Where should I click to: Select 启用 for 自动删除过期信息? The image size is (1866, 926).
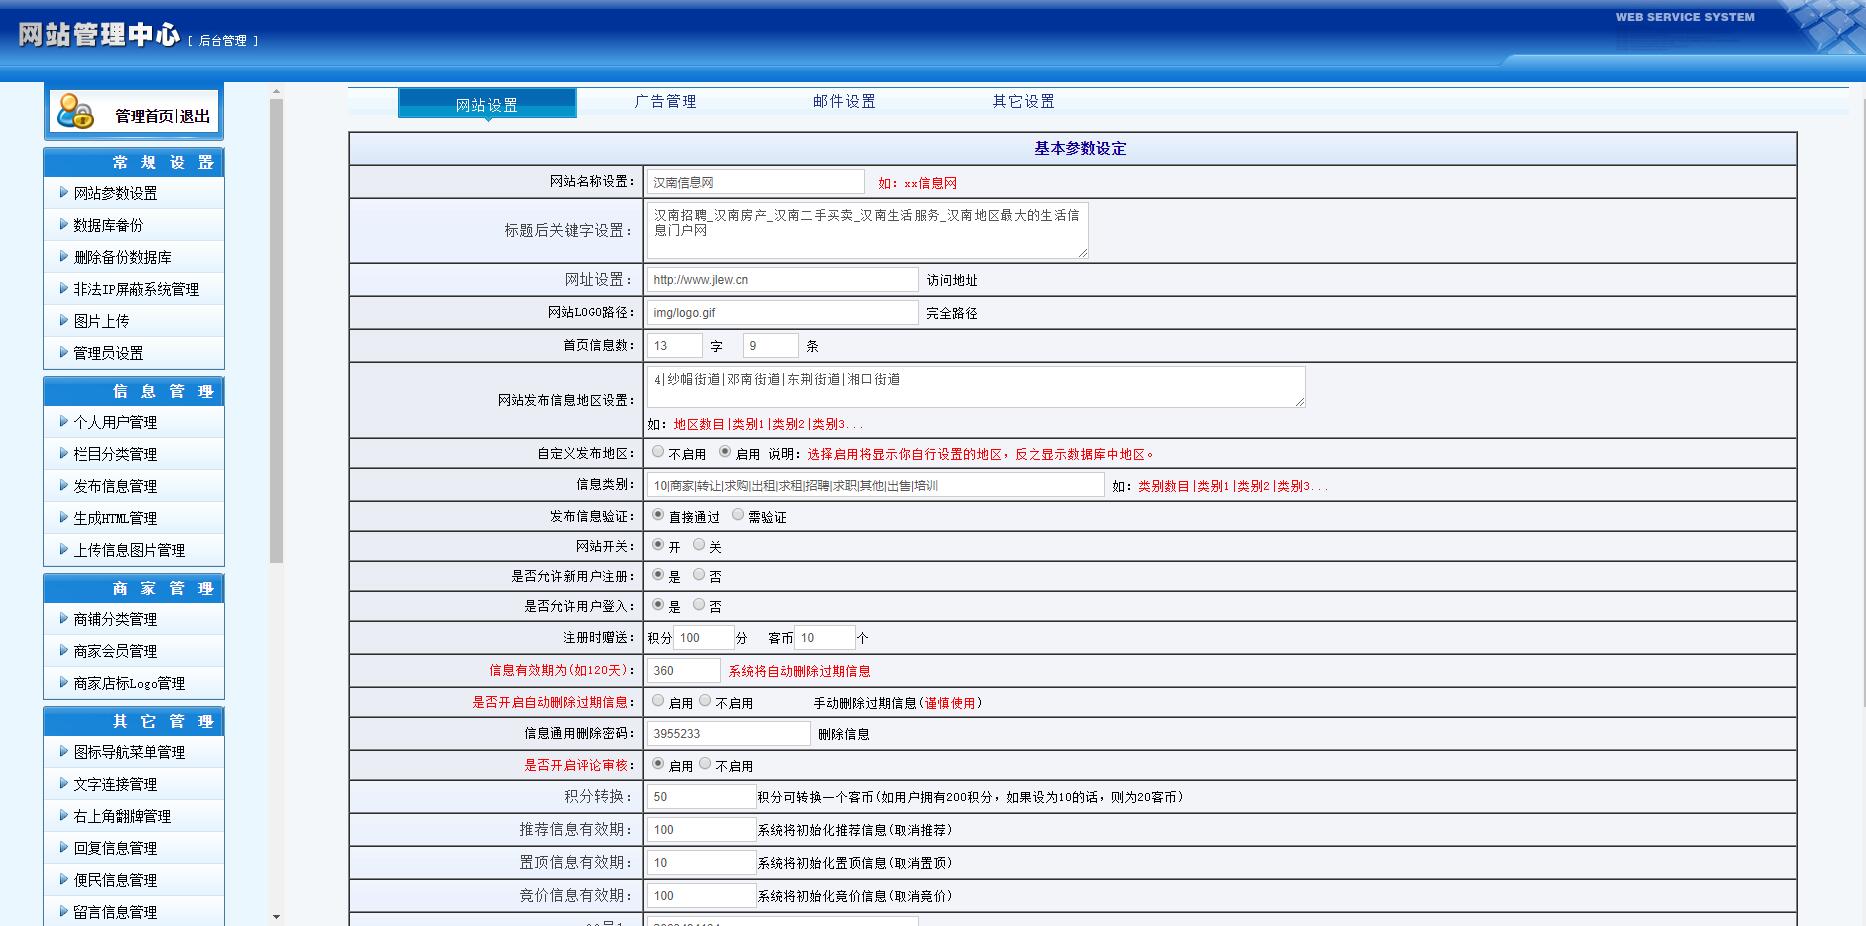[658, 701]
